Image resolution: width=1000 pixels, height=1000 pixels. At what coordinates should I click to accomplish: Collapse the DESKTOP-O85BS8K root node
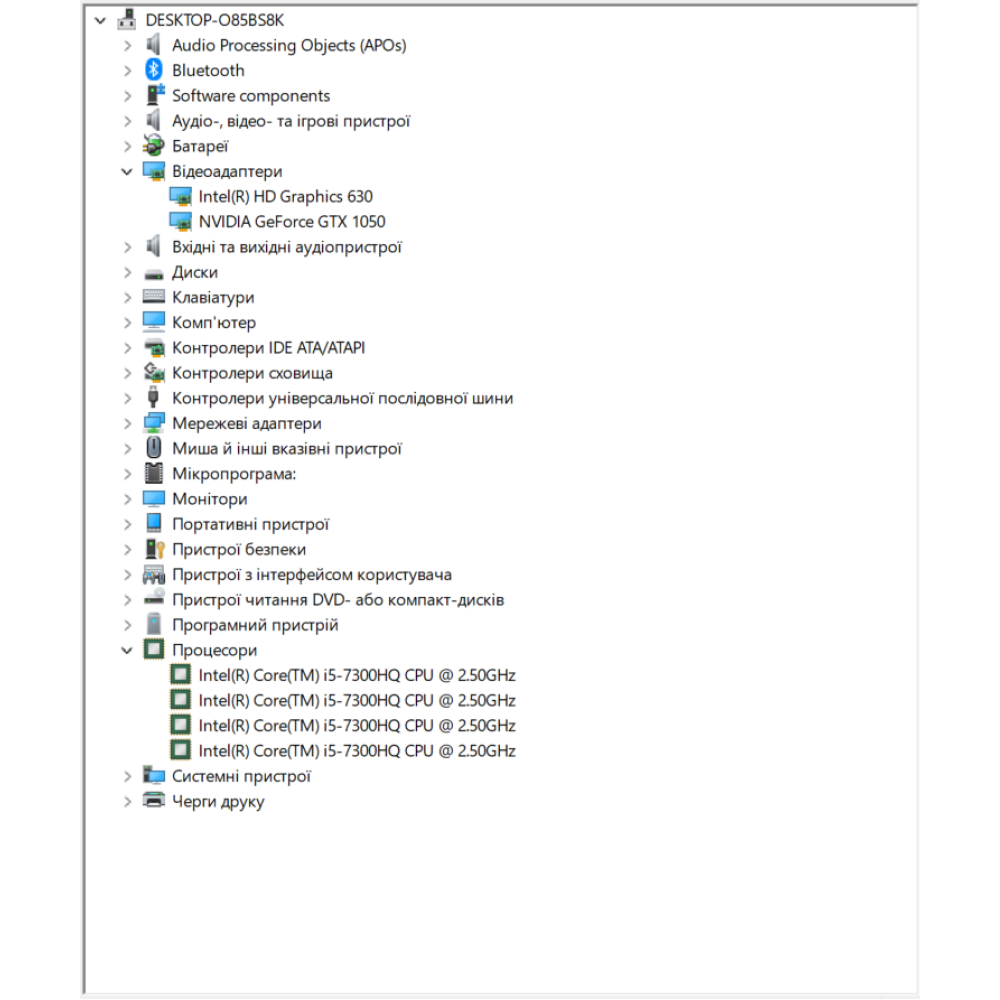(x=100, y=19)
